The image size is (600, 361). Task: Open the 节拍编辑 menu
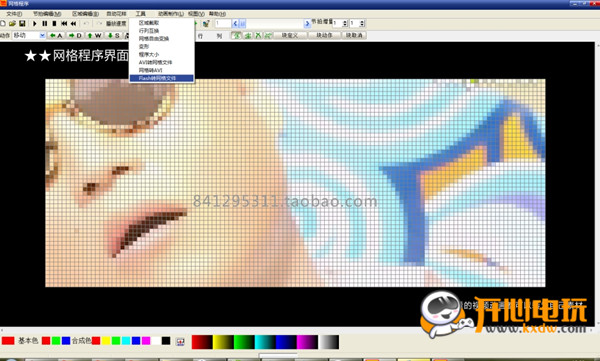pos(47,14)
